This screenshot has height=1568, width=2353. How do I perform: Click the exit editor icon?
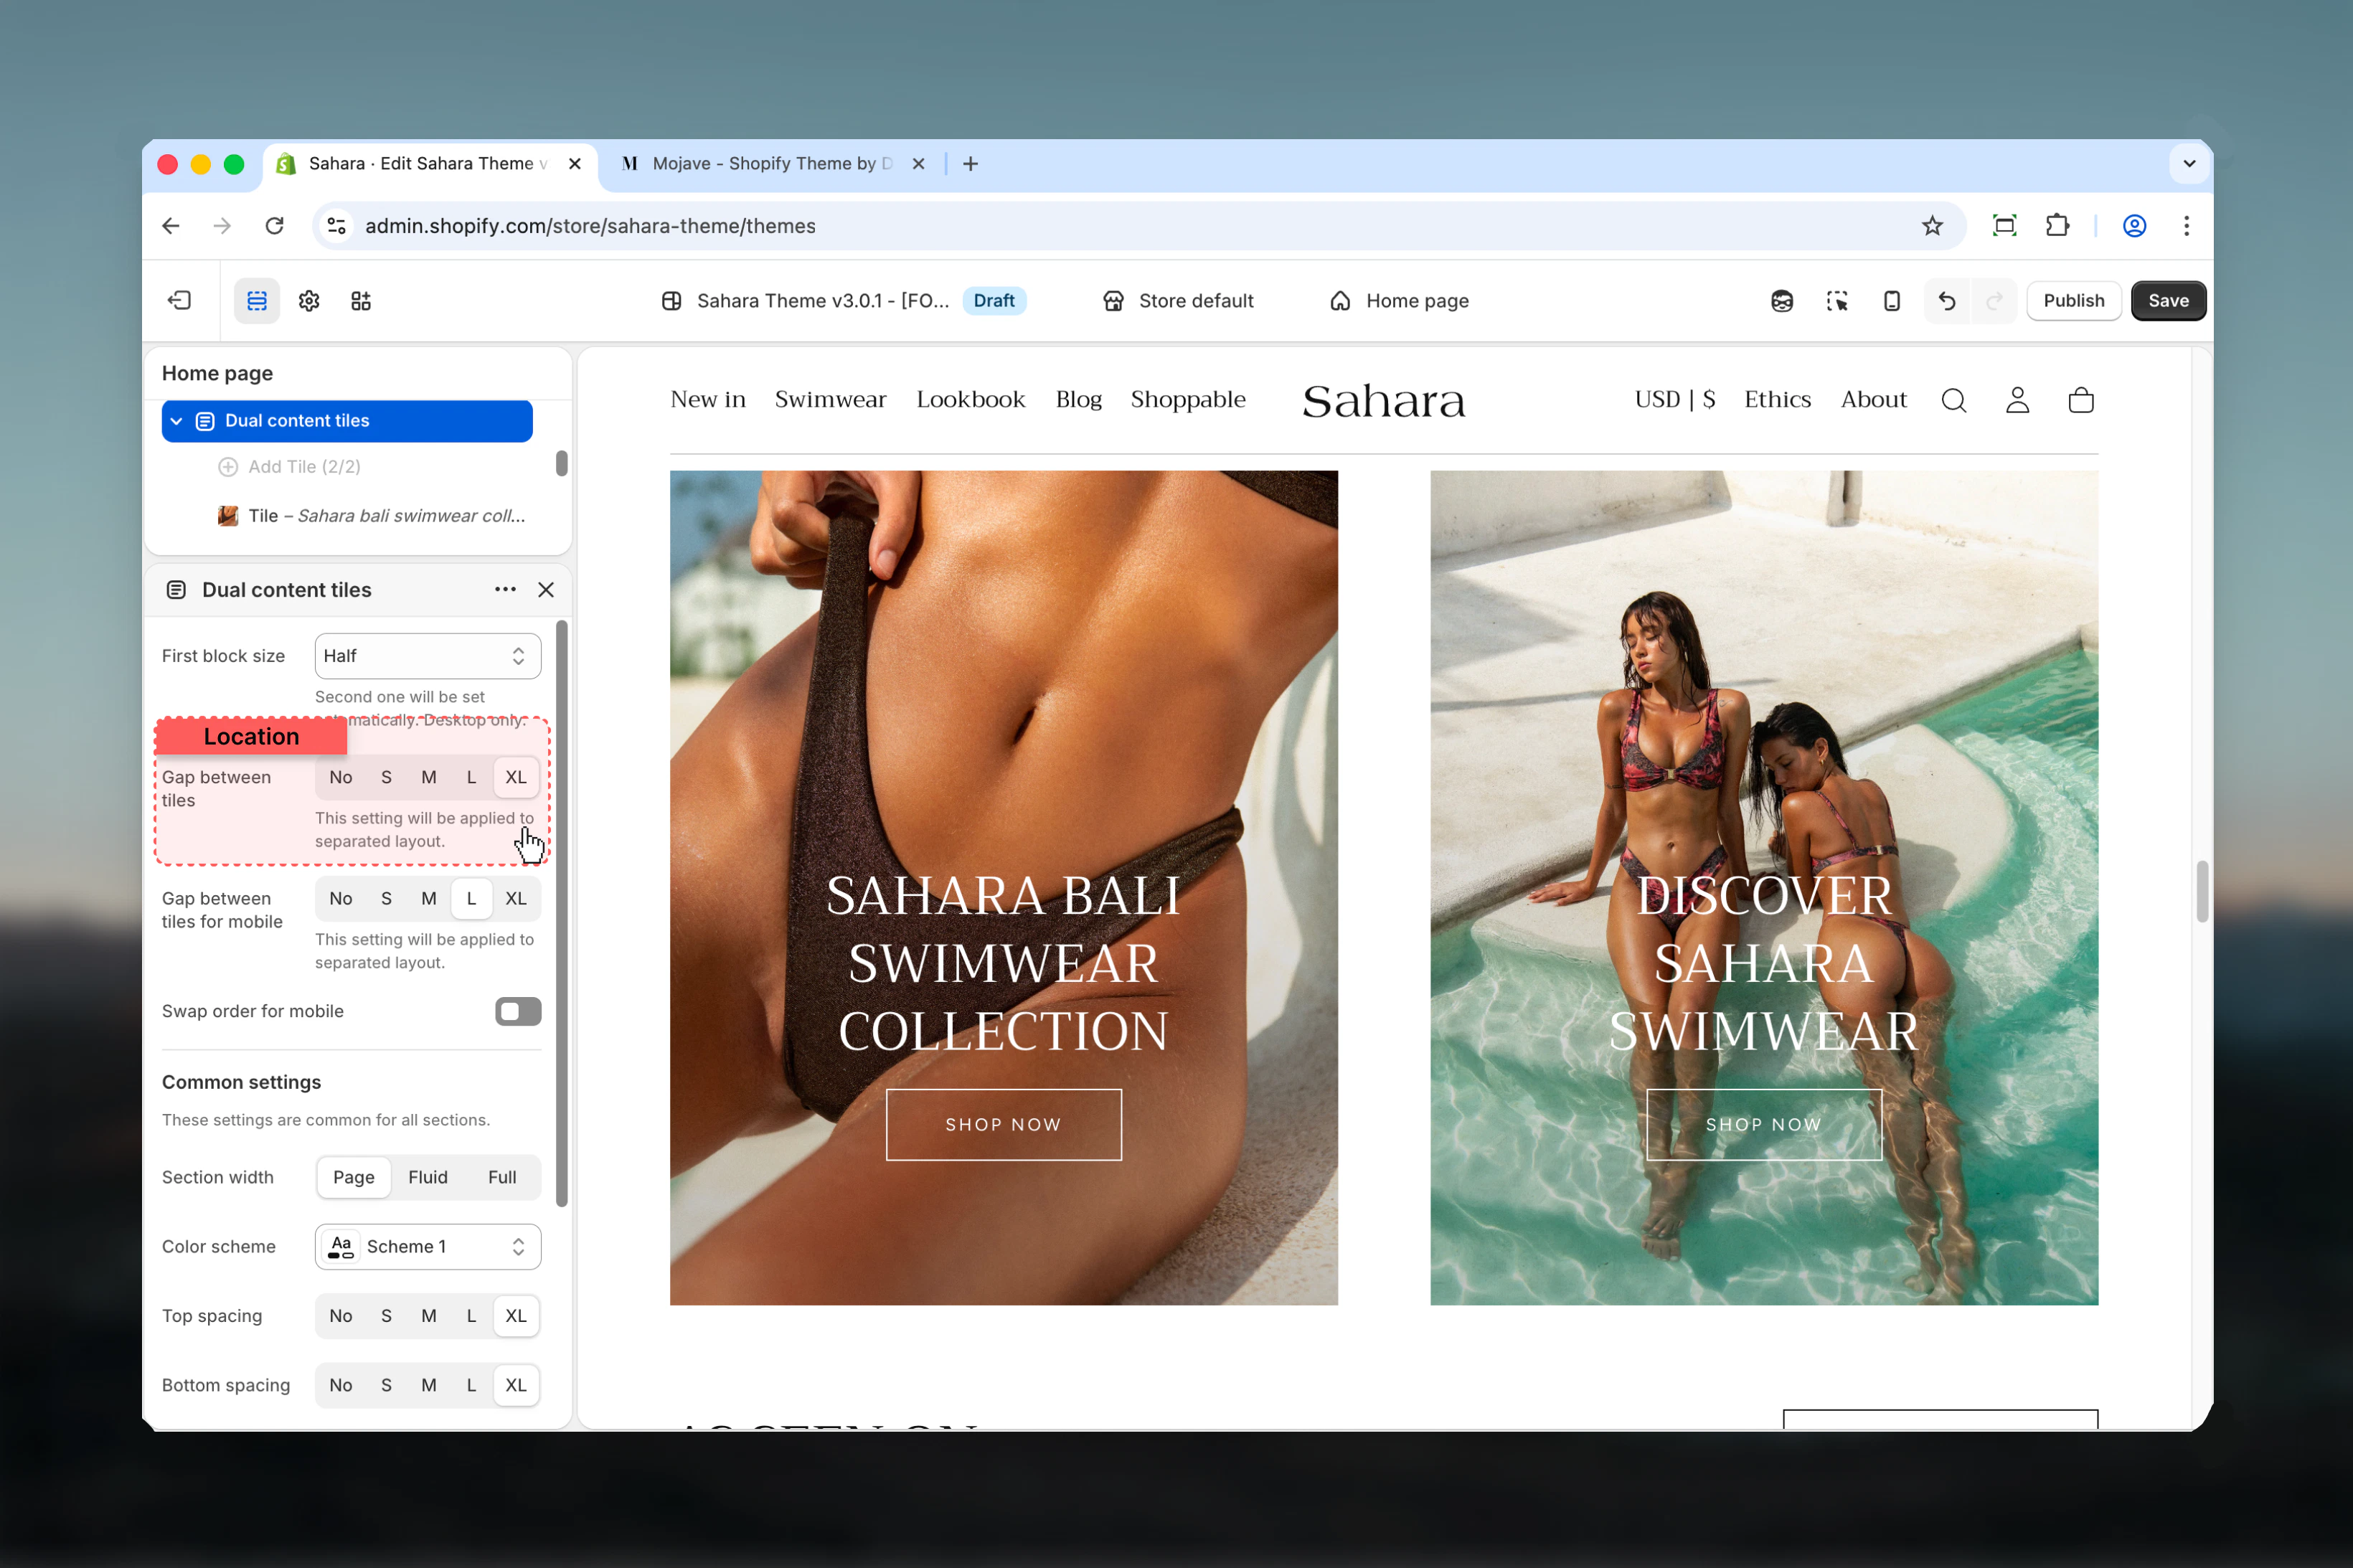[180, 300]
